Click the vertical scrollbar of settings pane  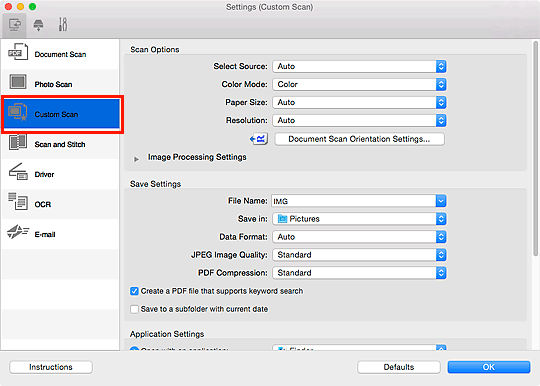535,149
